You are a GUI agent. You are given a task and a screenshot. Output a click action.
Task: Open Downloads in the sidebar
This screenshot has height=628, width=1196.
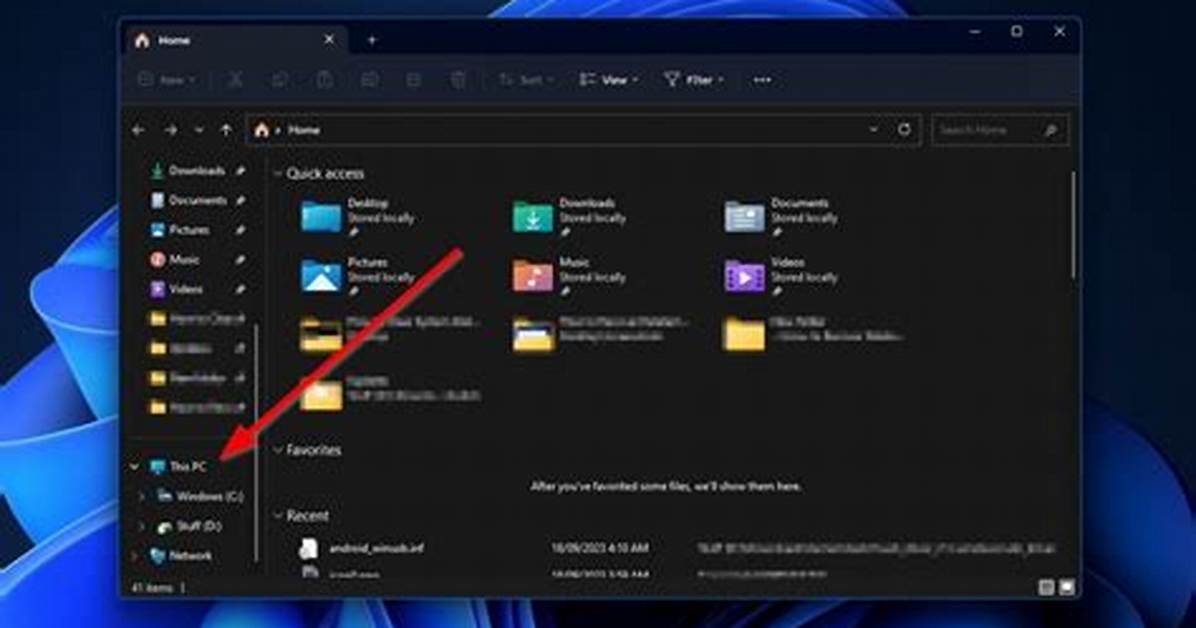(187, 171)
